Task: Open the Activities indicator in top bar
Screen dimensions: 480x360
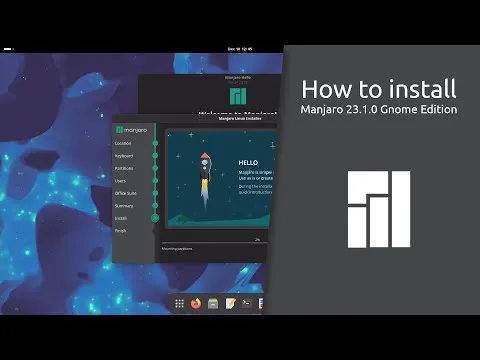Action: tap(8, 49)
